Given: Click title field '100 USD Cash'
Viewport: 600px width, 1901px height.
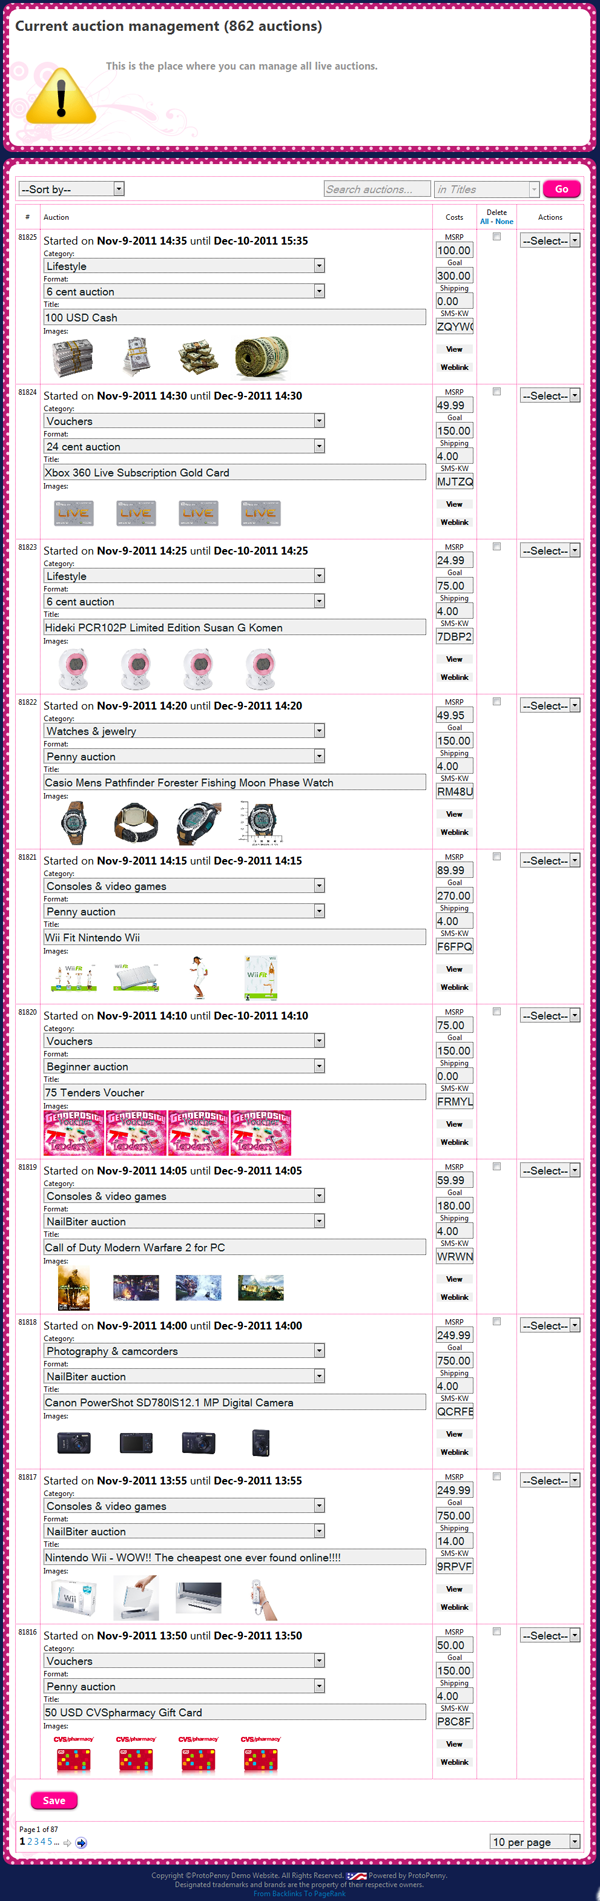Looking at the screenshot, I should pyautogui.click(x=235, y=317).
